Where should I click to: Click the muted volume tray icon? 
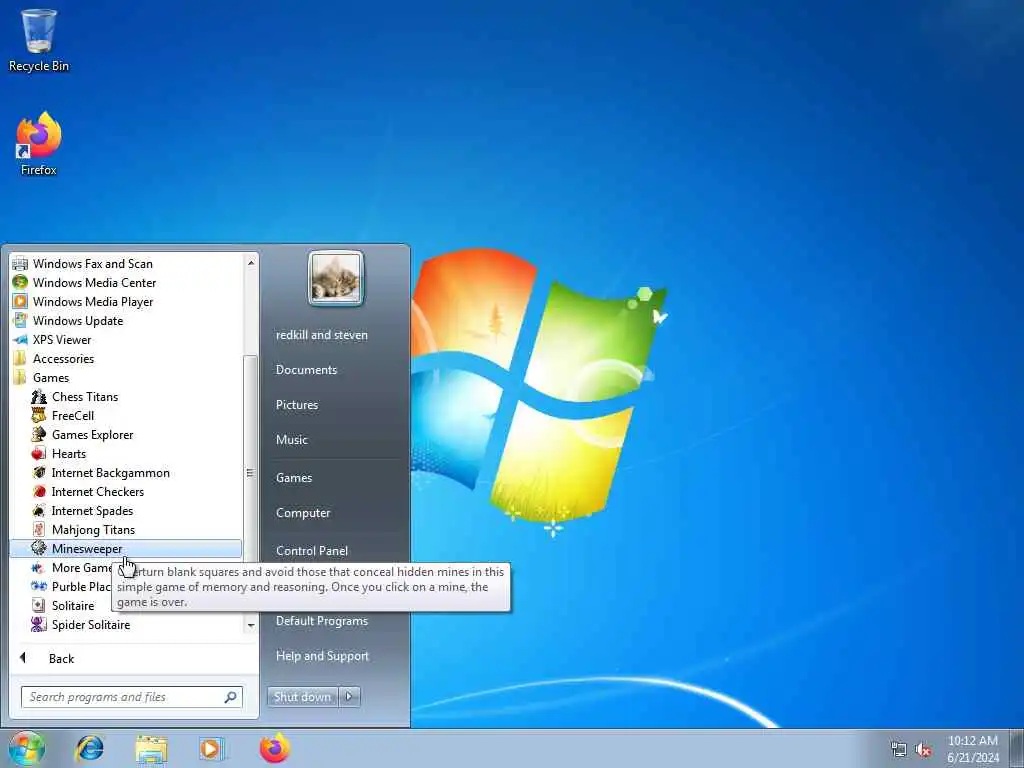click(x=923, y=750)
